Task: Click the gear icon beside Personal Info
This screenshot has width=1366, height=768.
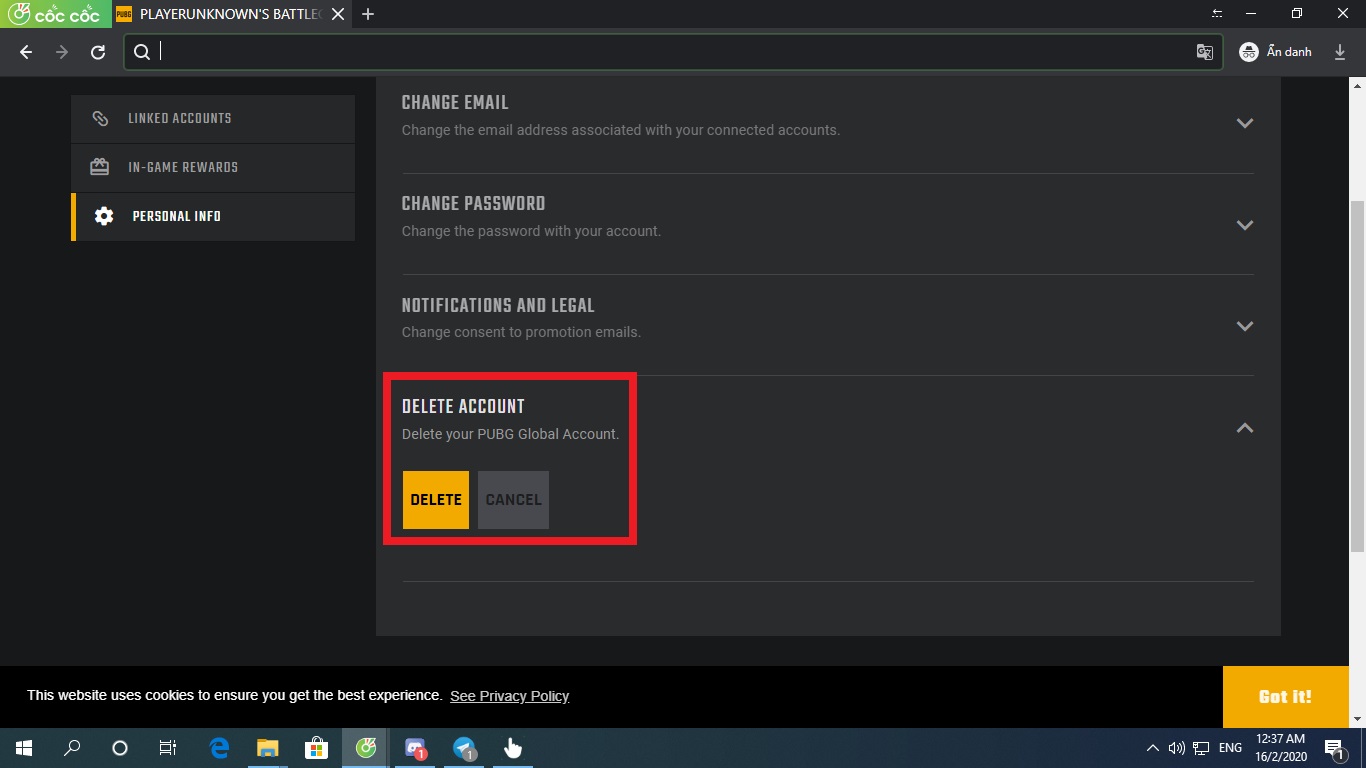Action: pyautogui.click(x=104, y=216)
